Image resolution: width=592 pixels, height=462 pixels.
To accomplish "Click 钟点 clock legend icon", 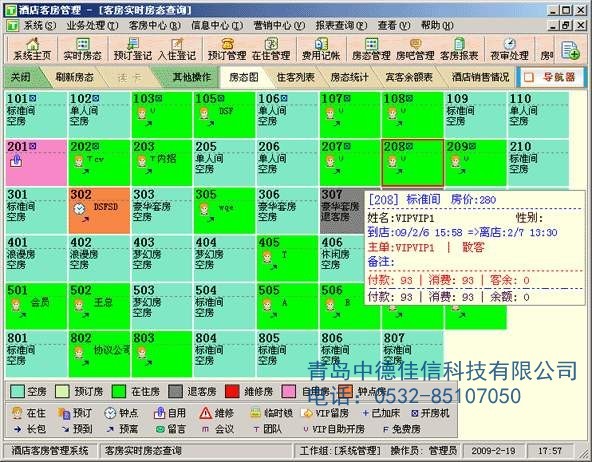I will [x=110, y=413].
